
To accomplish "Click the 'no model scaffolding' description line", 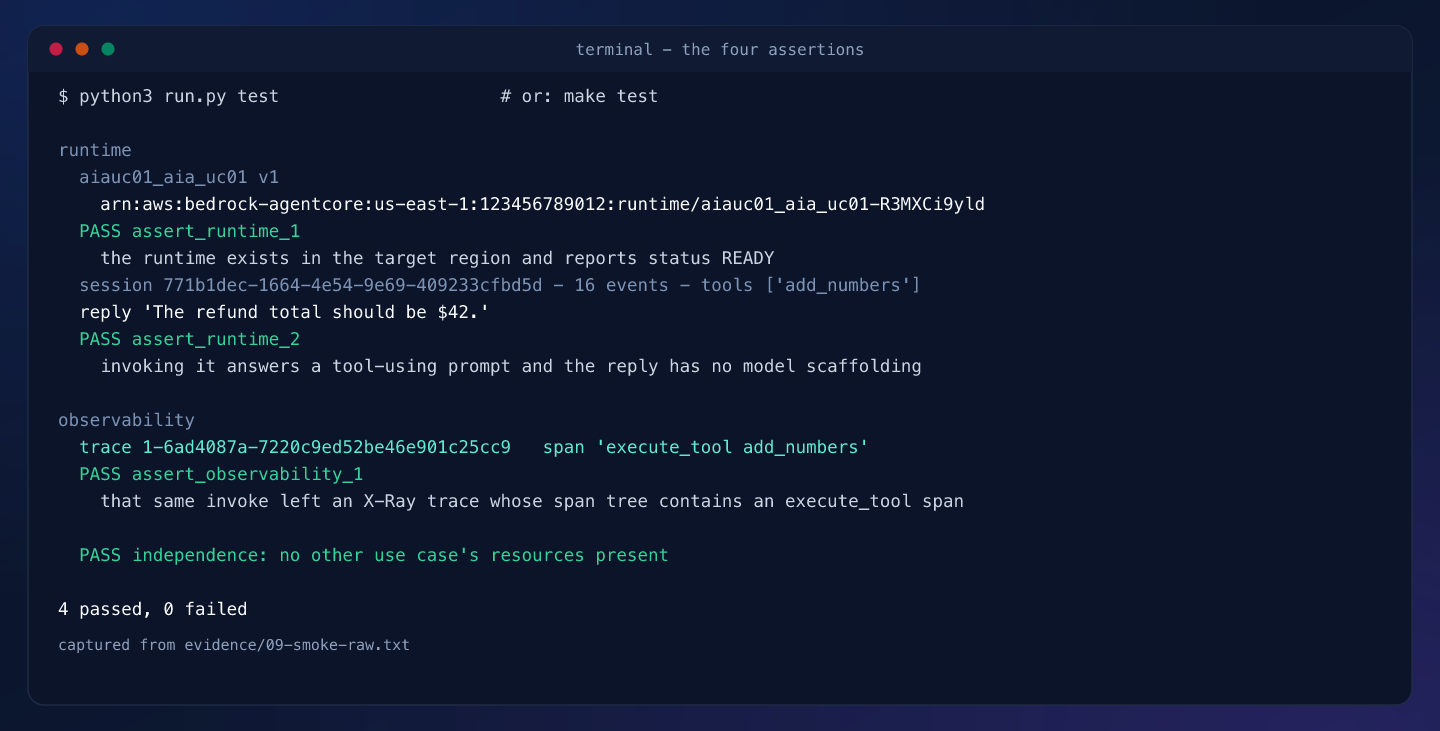I will click(x=511, y=366).
